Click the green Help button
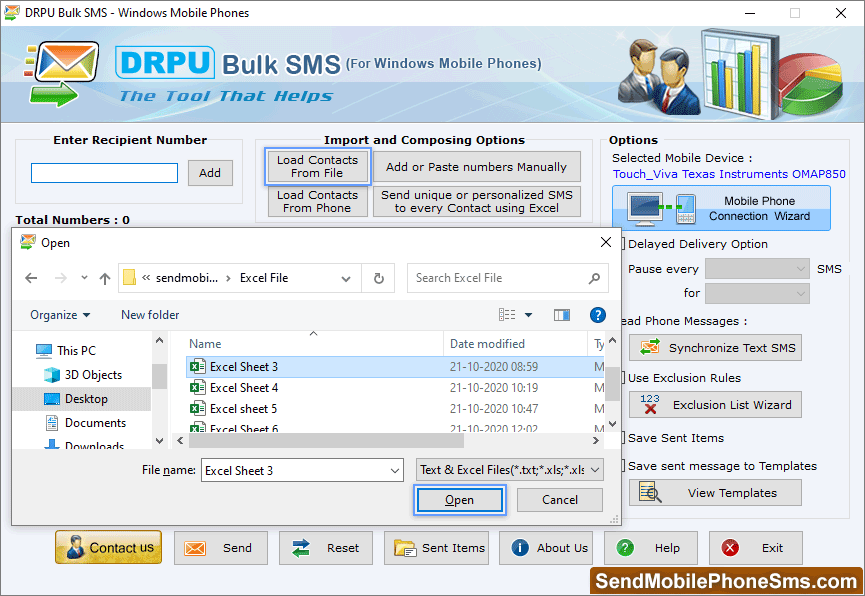This screenshot has width=865, height=596. click(651, 548)
